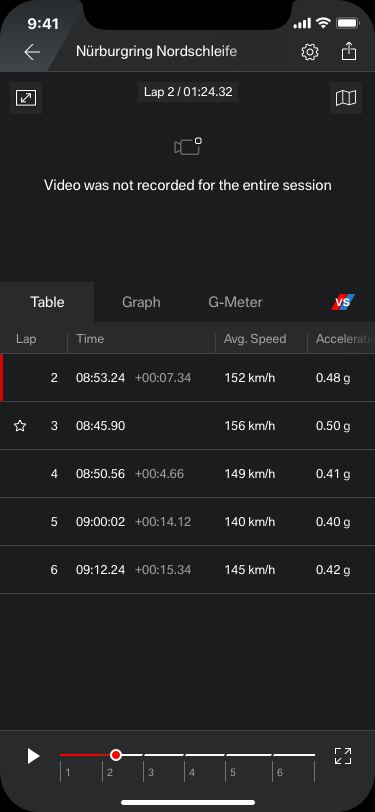Select lap 4 row with time 08:50.56
Viewport: 375px width, 812px height.
coord(188,474)
